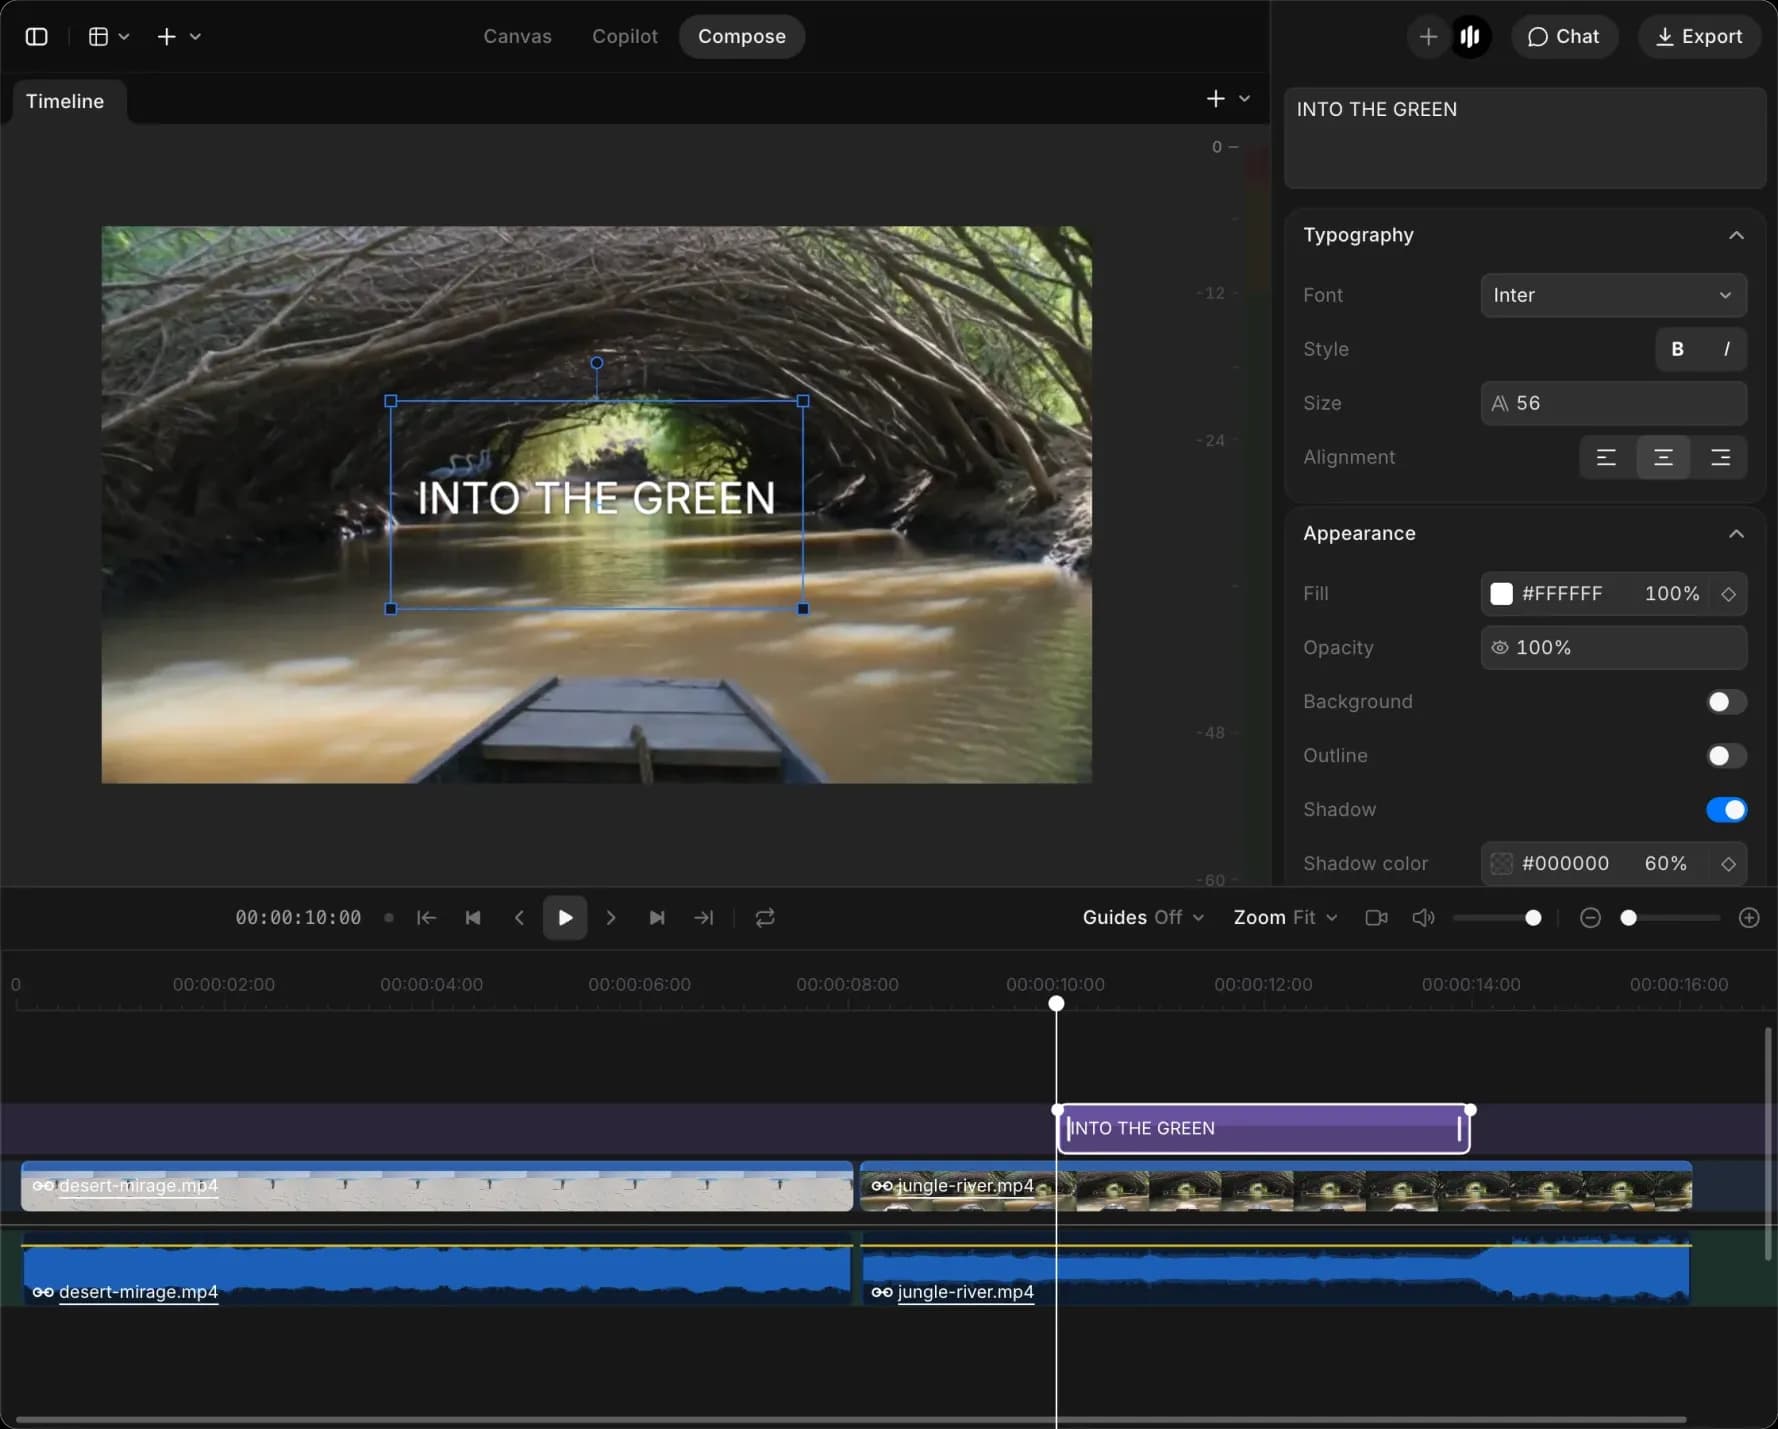Click the plus icon next to the audio levels button
Viewport: 1778px width, 1429px height.
pos(1428,36)
